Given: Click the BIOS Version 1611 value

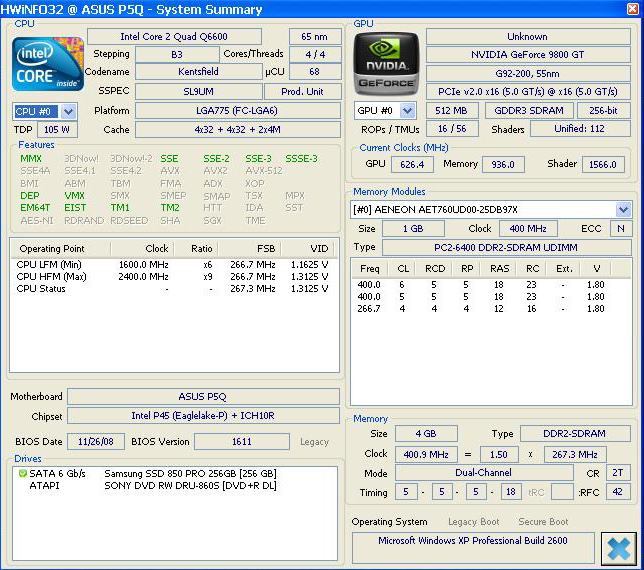Looking at the screenshot, I should tap(242, 442).
